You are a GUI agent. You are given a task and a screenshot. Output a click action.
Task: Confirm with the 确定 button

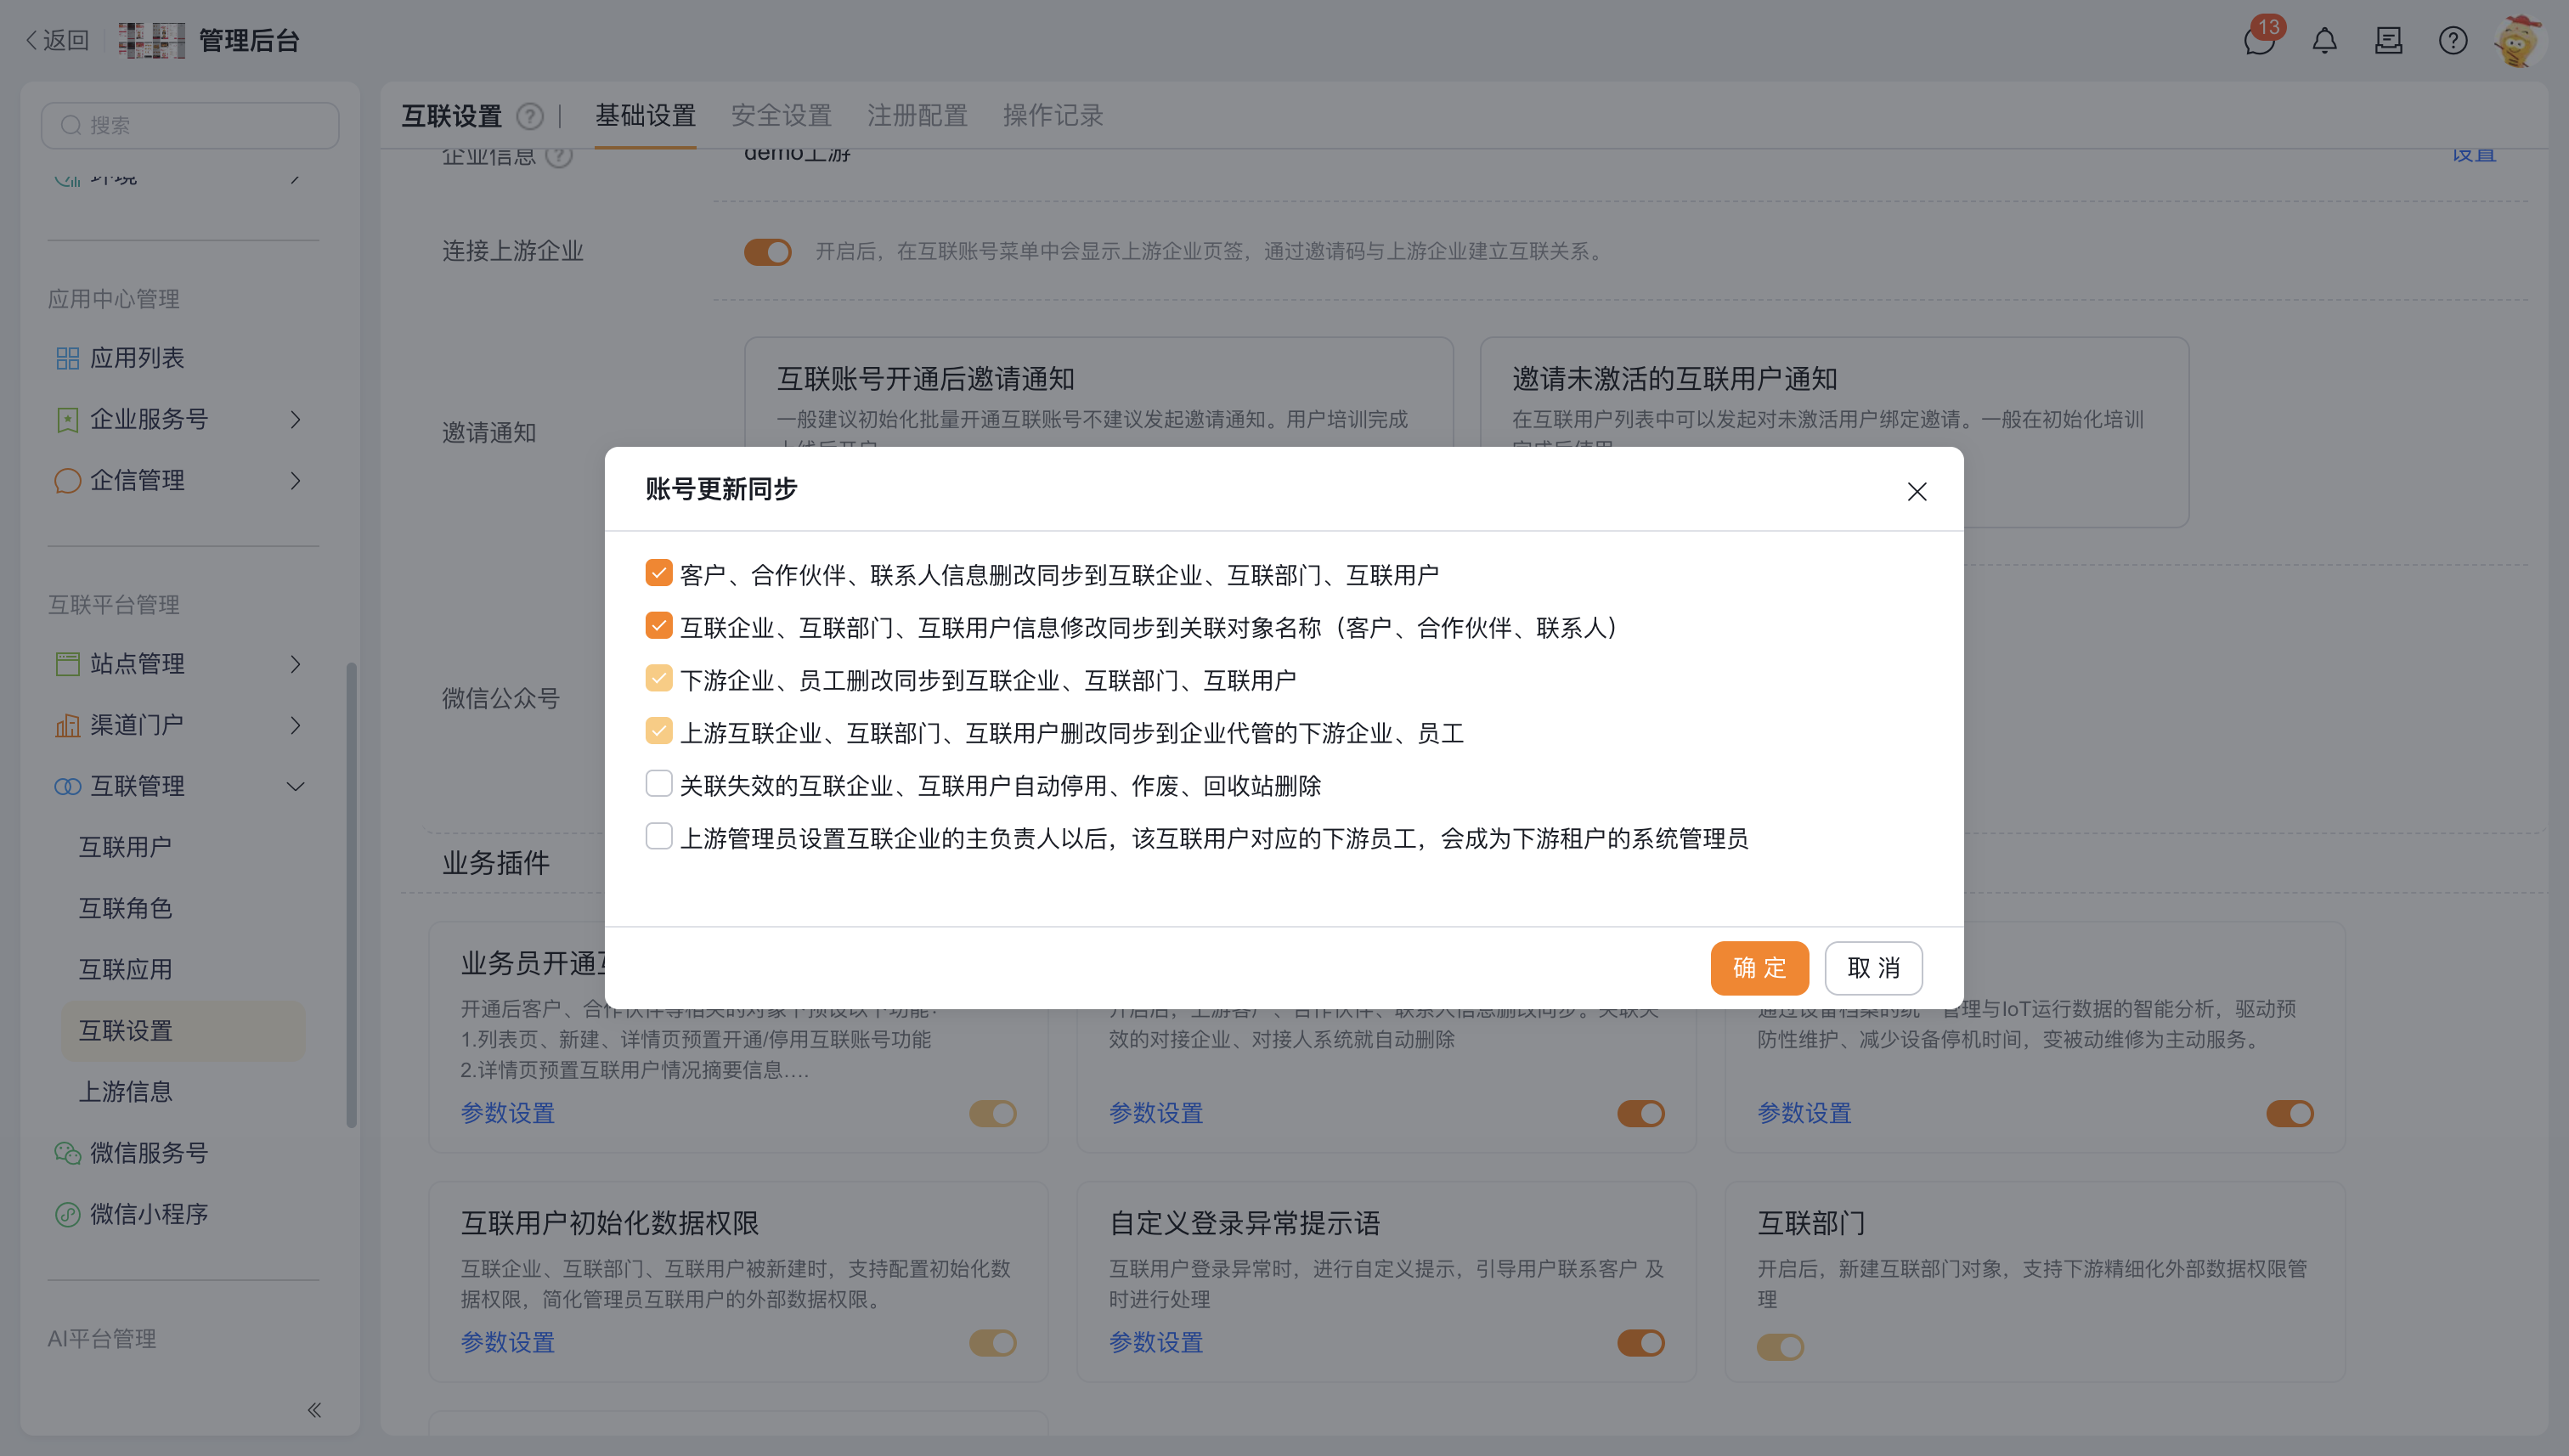[x=1759, y=968]
